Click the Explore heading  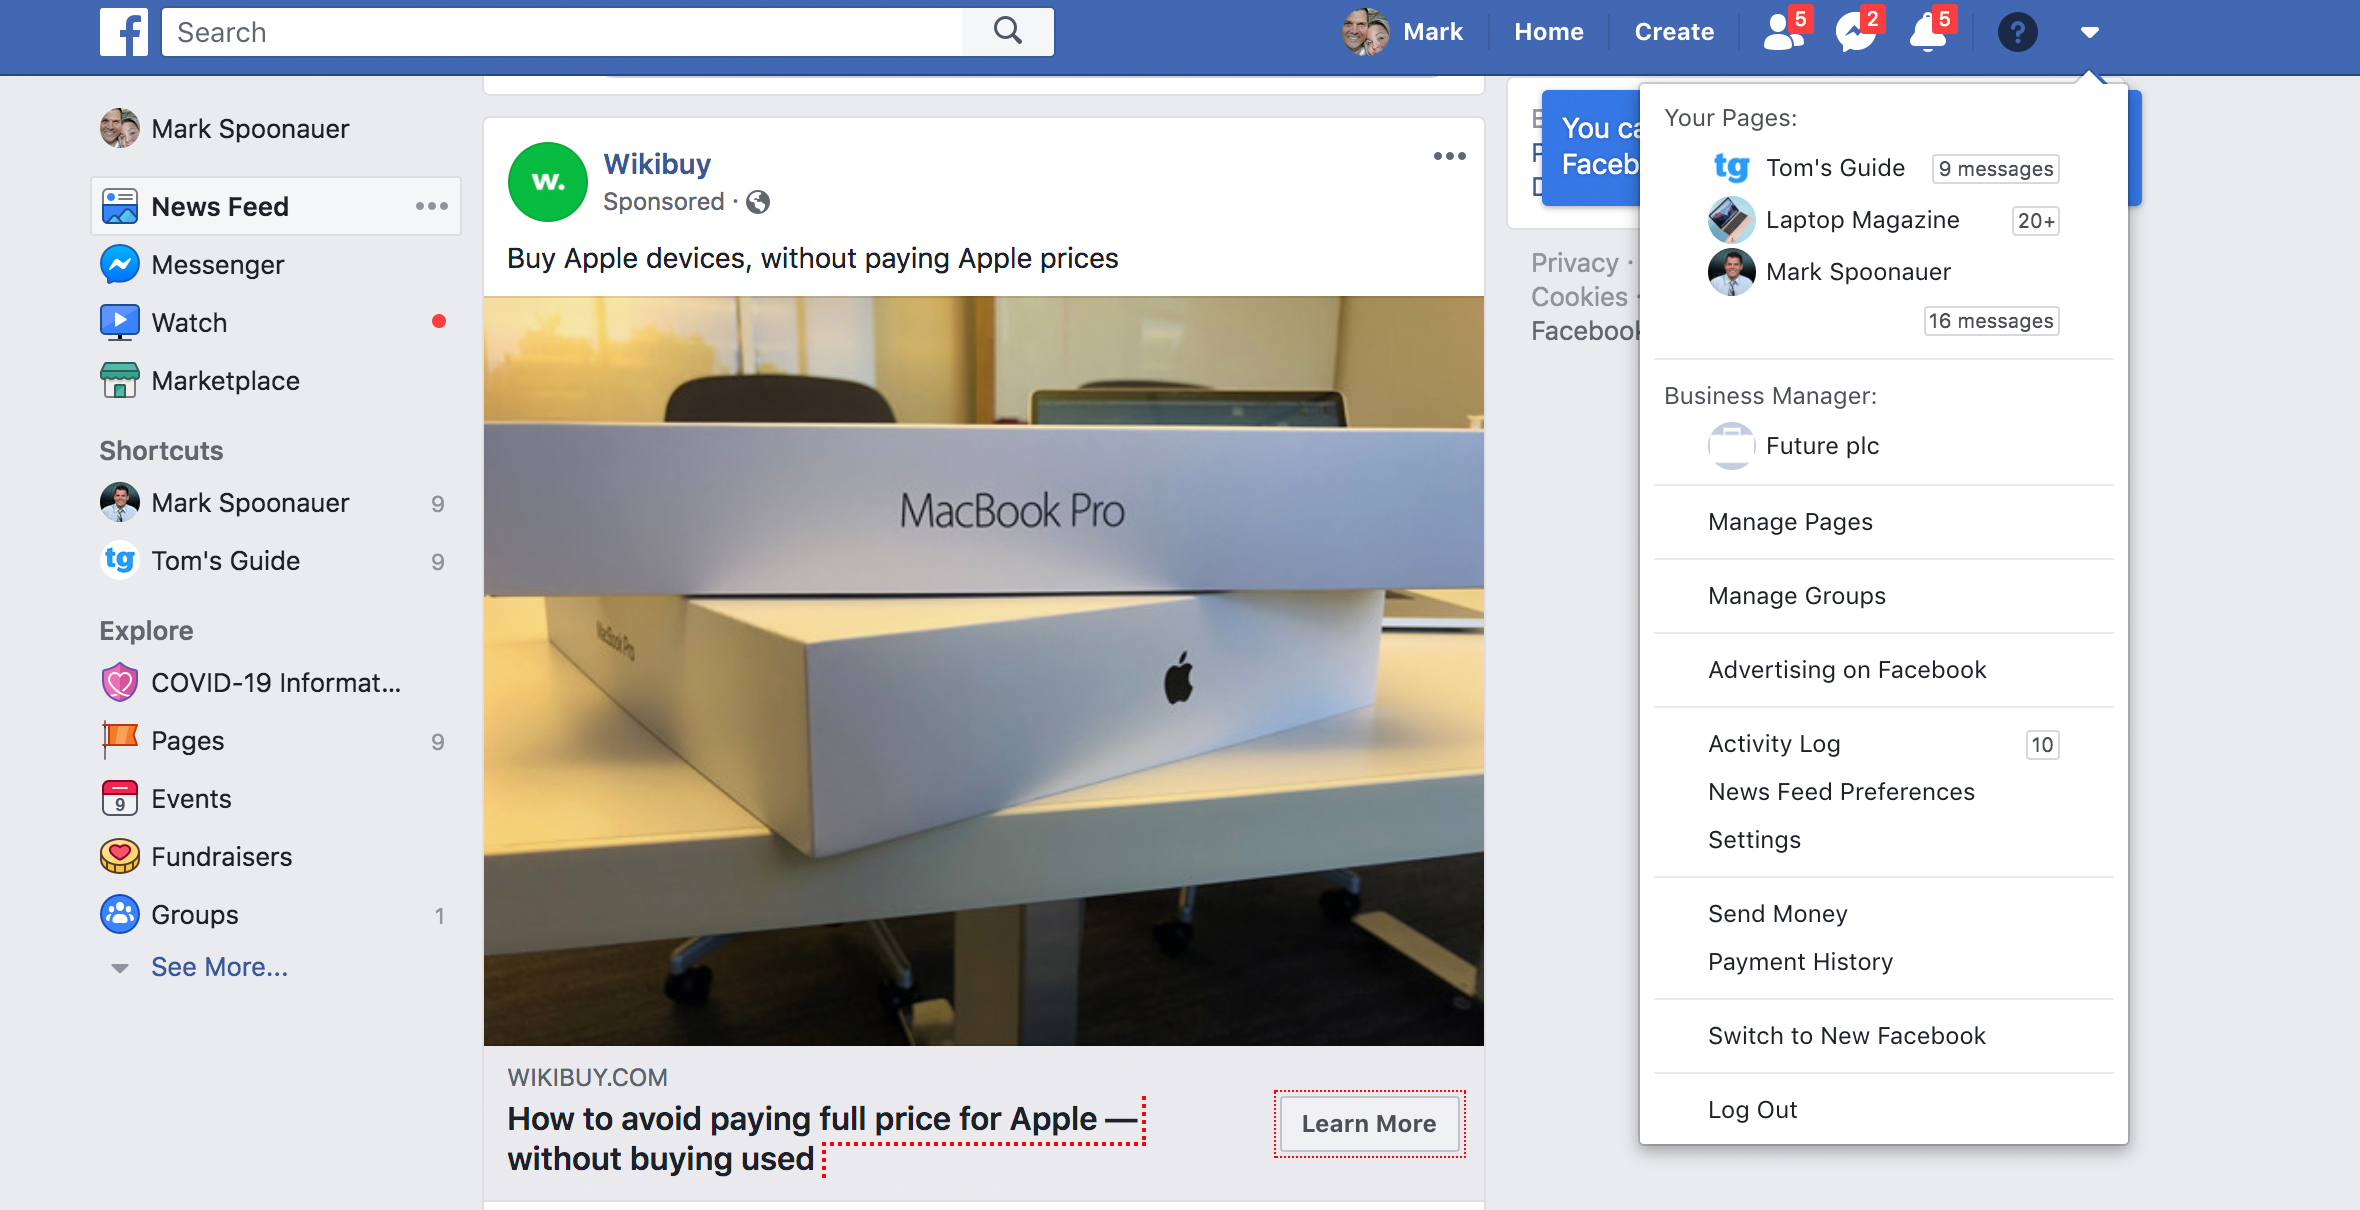[x=146, y=630]
